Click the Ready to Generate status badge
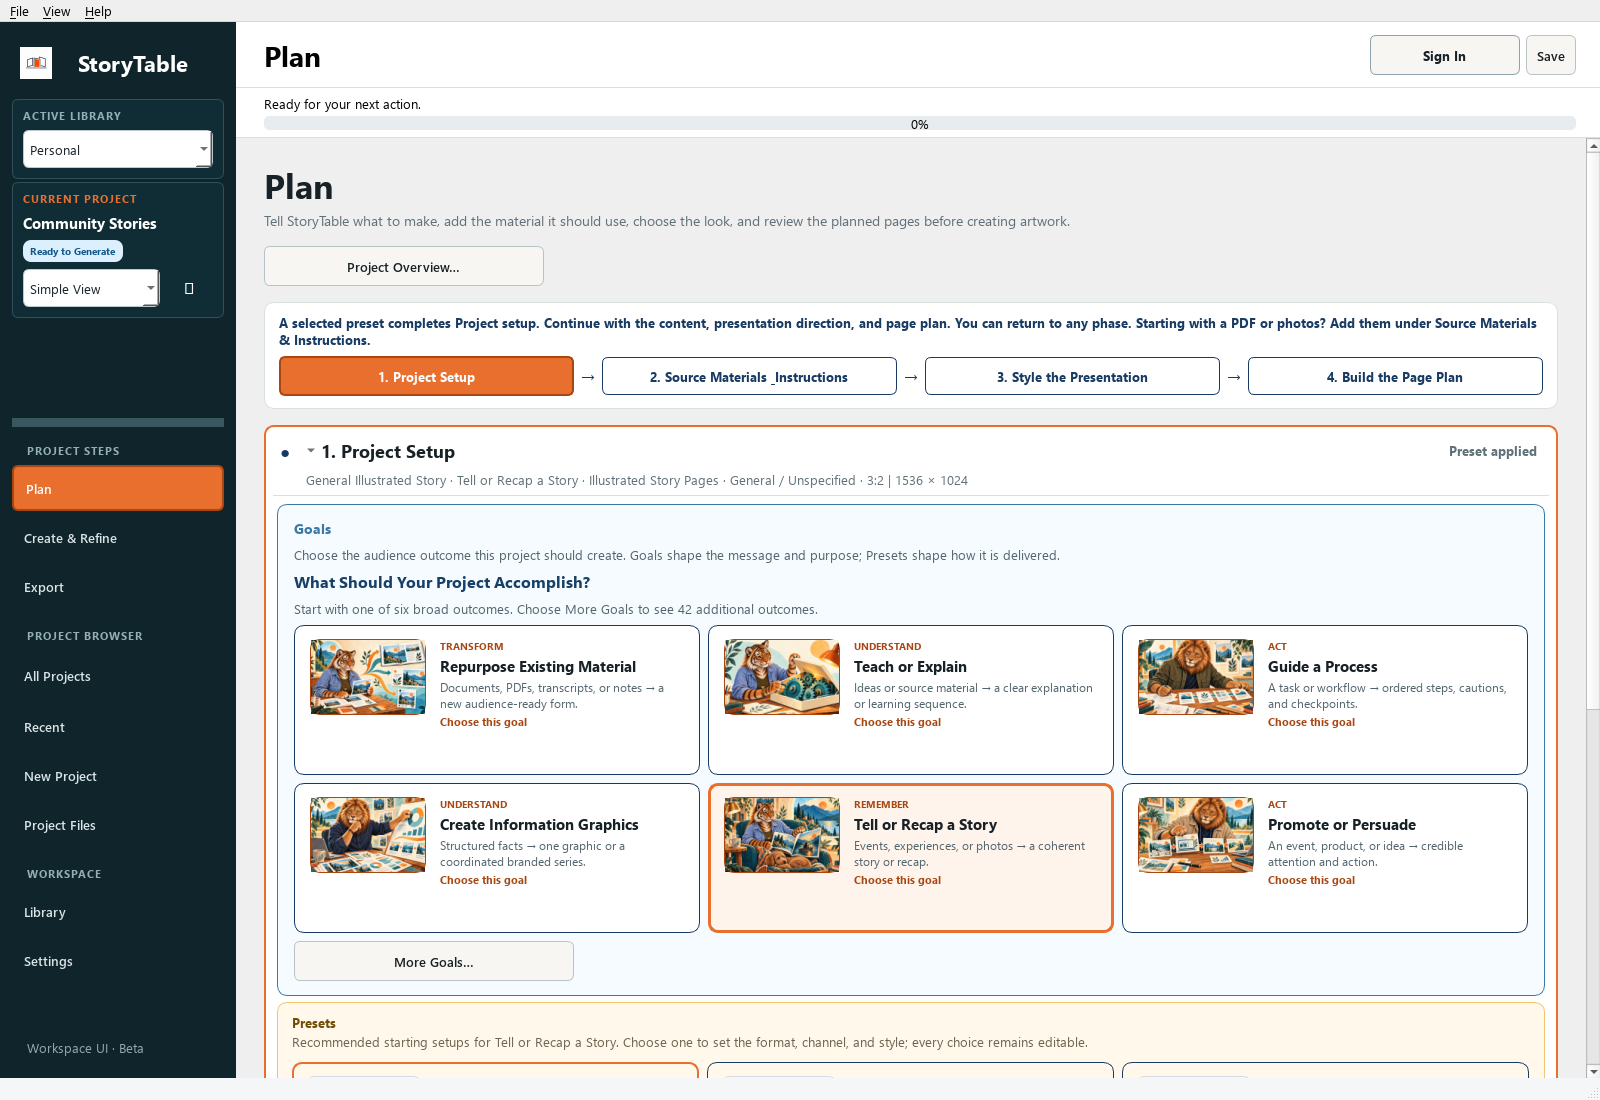This screenshot has height=1100, width=1600. [73, 251]
